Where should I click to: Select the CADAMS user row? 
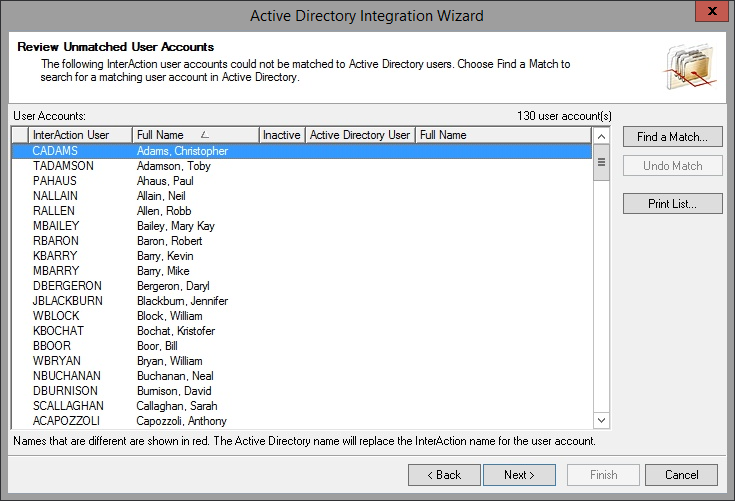(x=302, y=151)
